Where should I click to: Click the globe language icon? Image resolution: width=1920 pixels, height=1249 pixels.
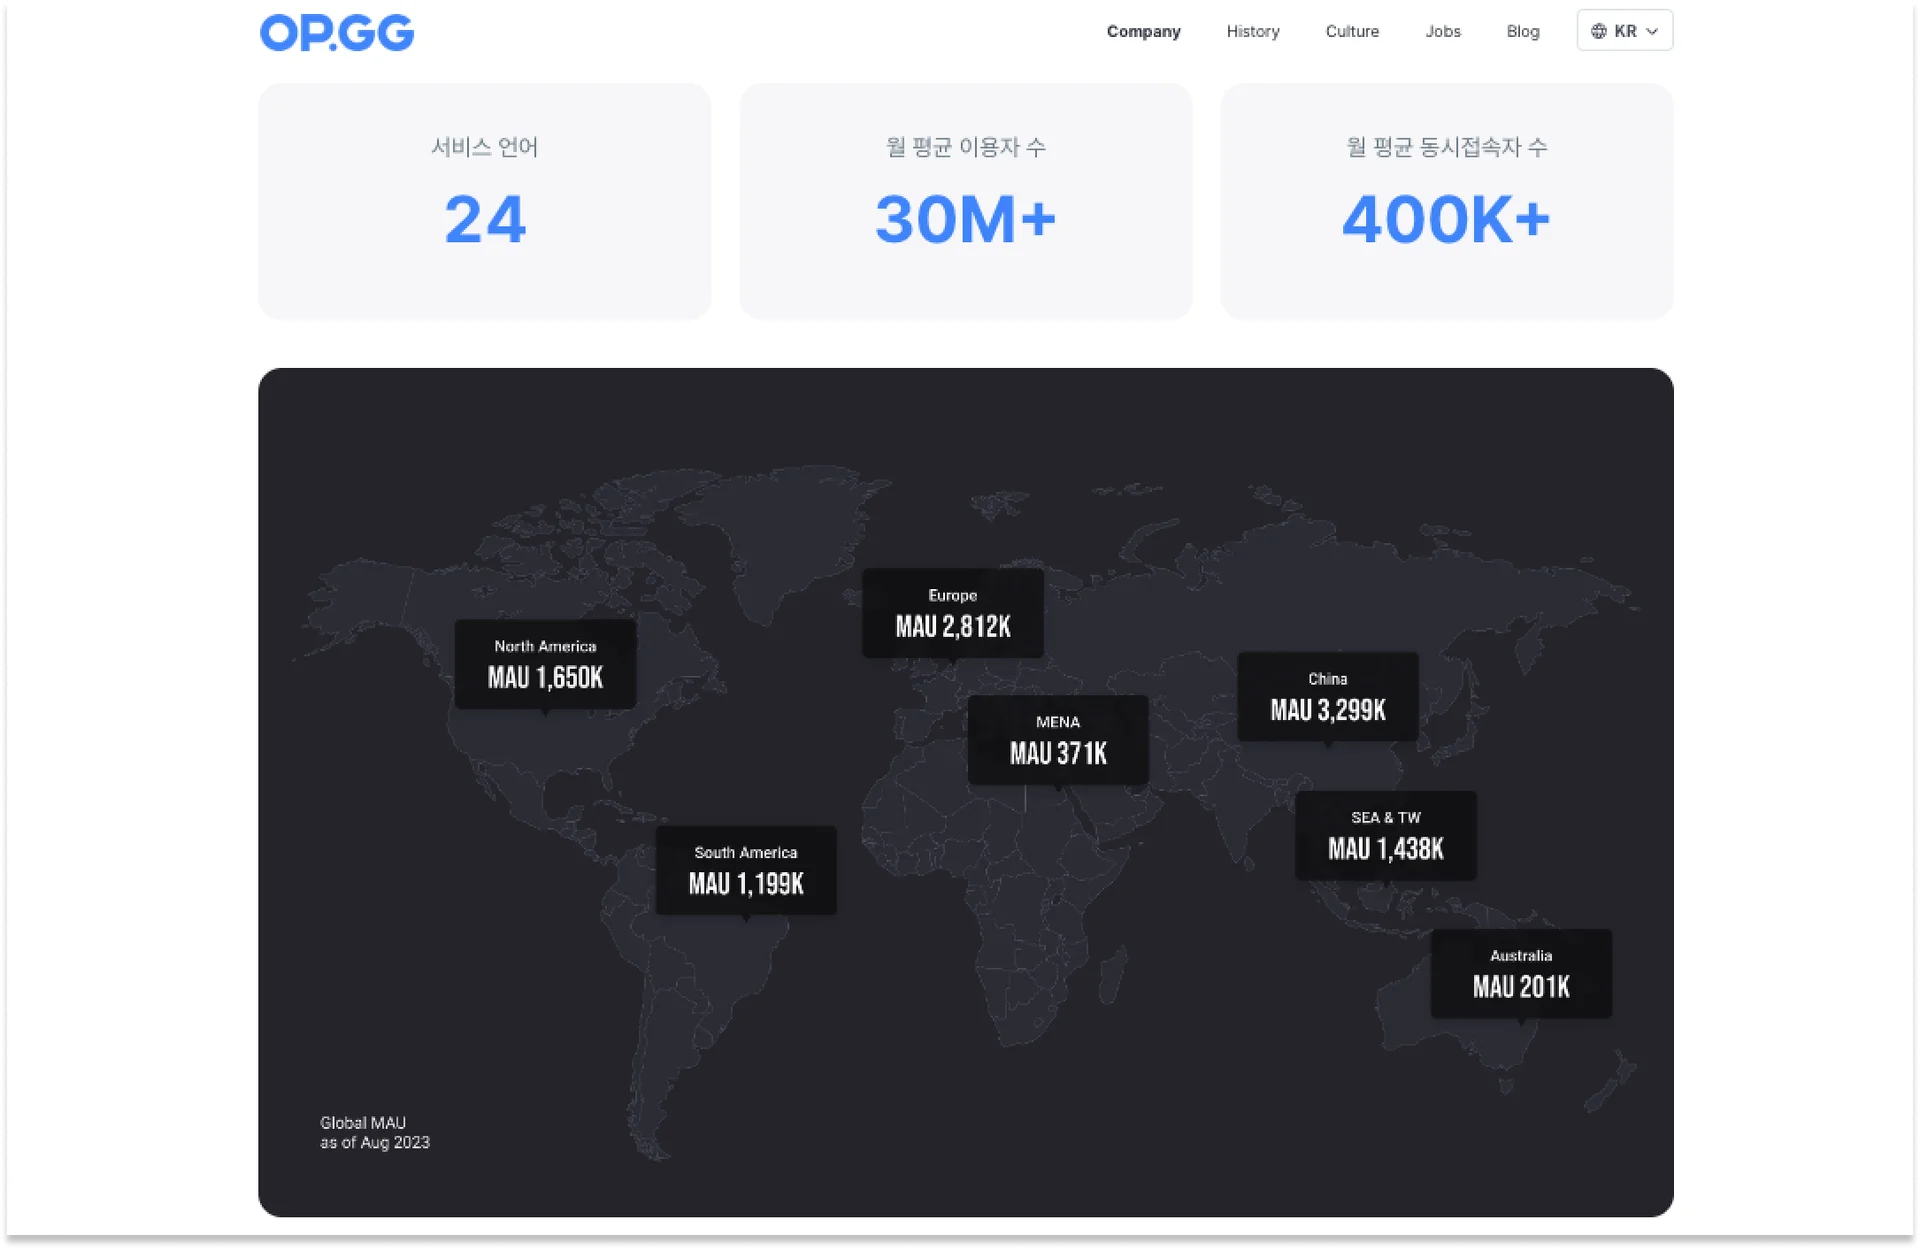tap(1598, 31)
